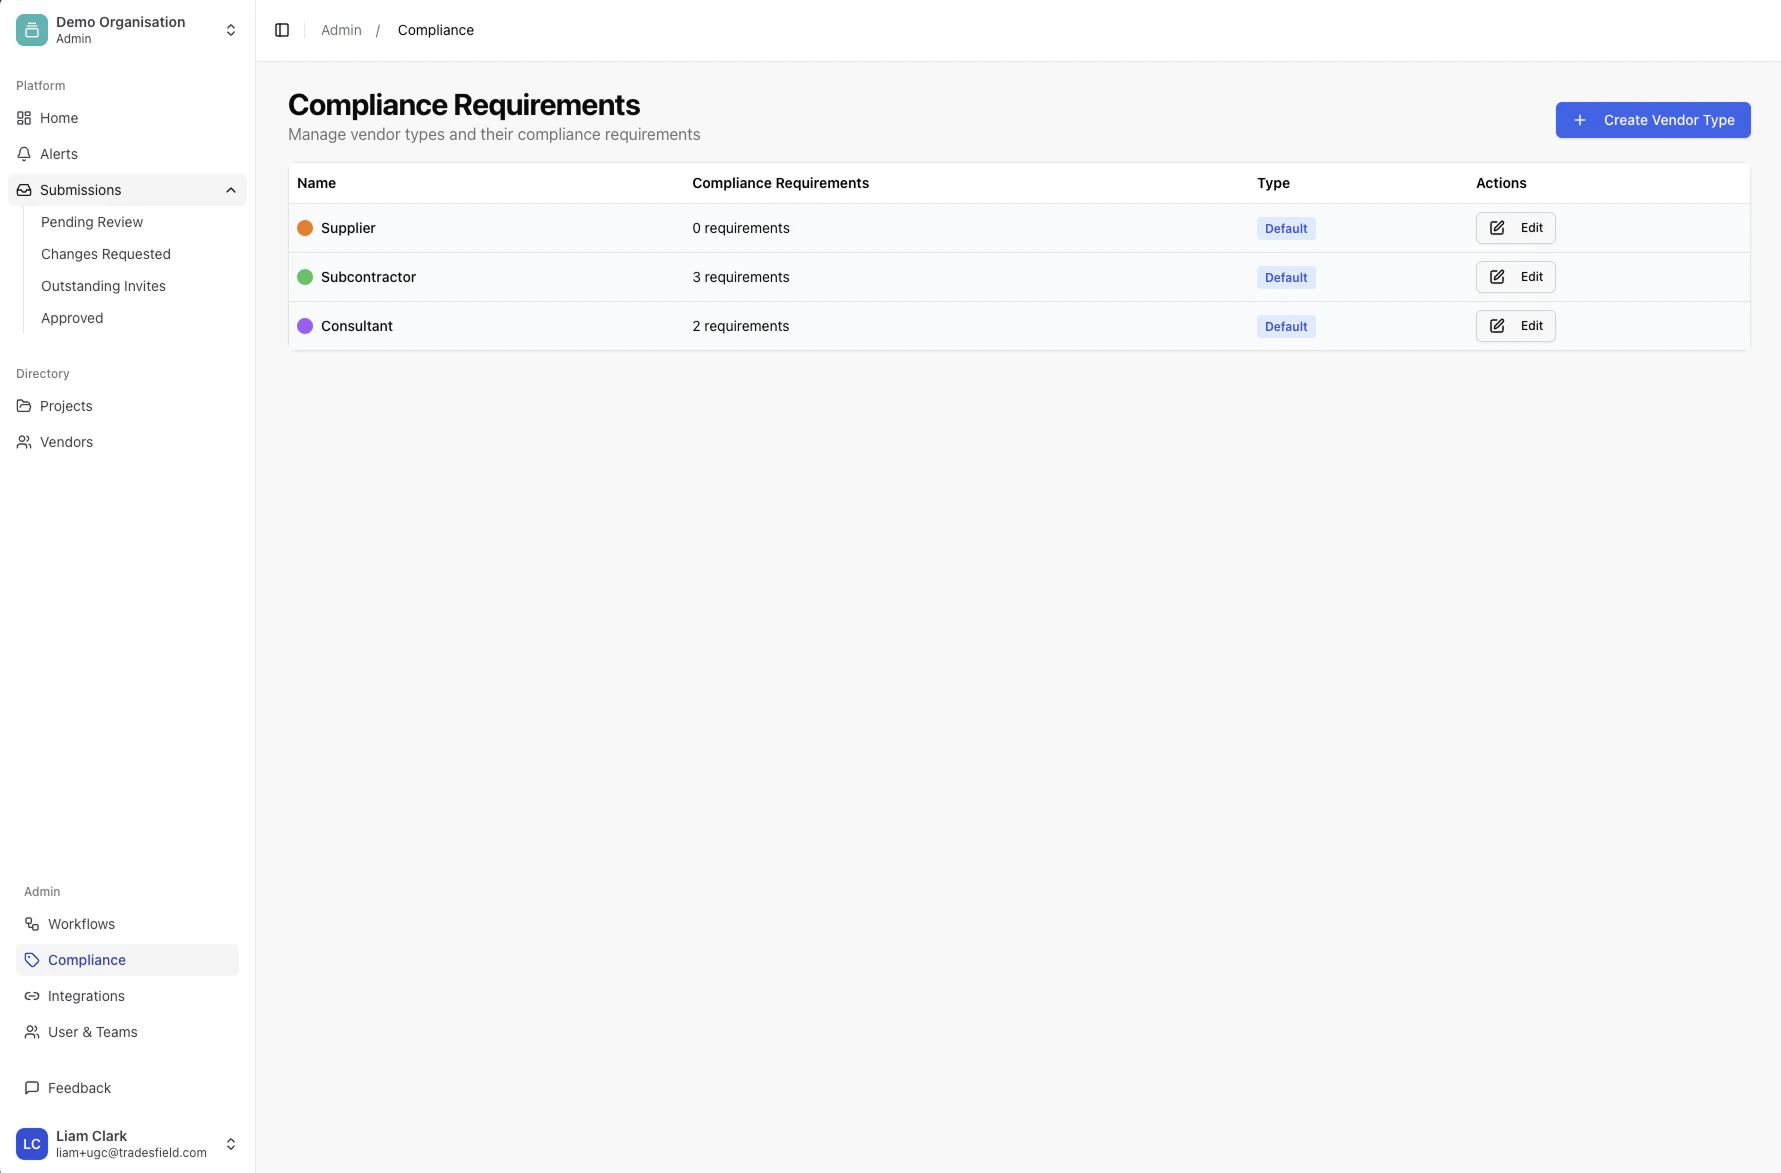1781x1173 pixels.
Task: Select the Alerts bell icon
Action: [x=24, y=154]
